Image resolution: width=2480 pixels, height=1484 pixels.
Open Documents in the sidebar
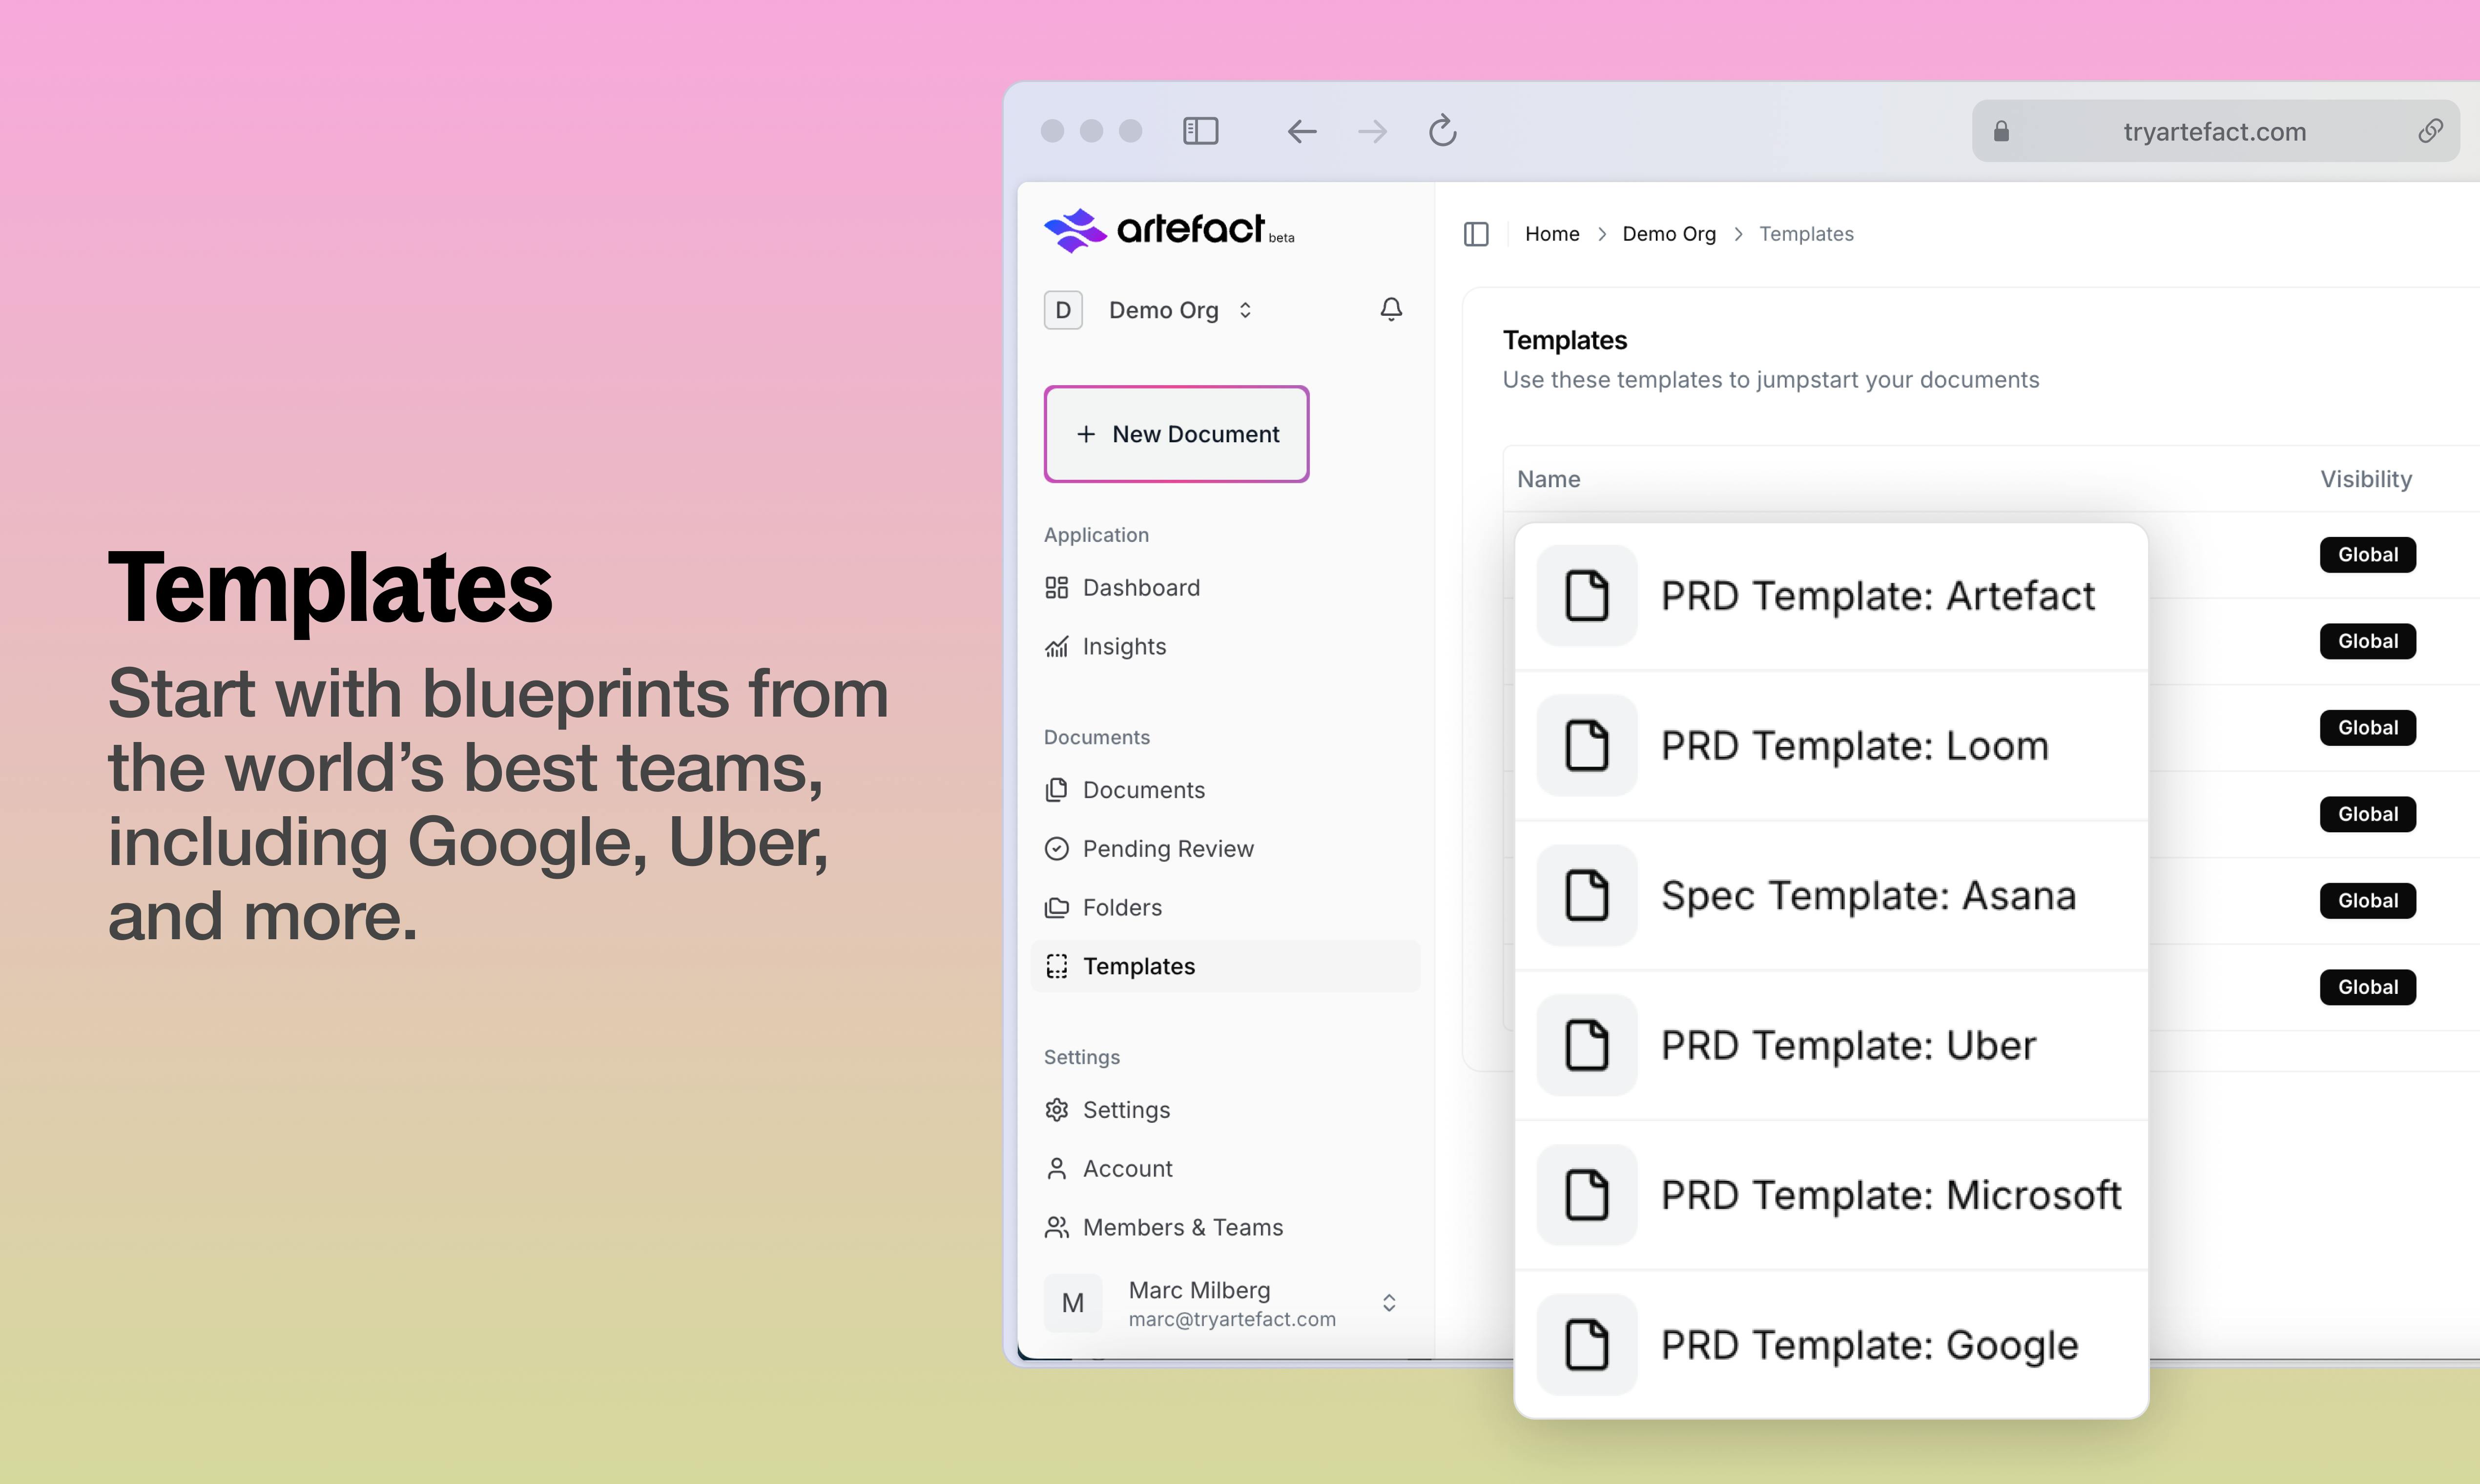(x=1225, y=790)
